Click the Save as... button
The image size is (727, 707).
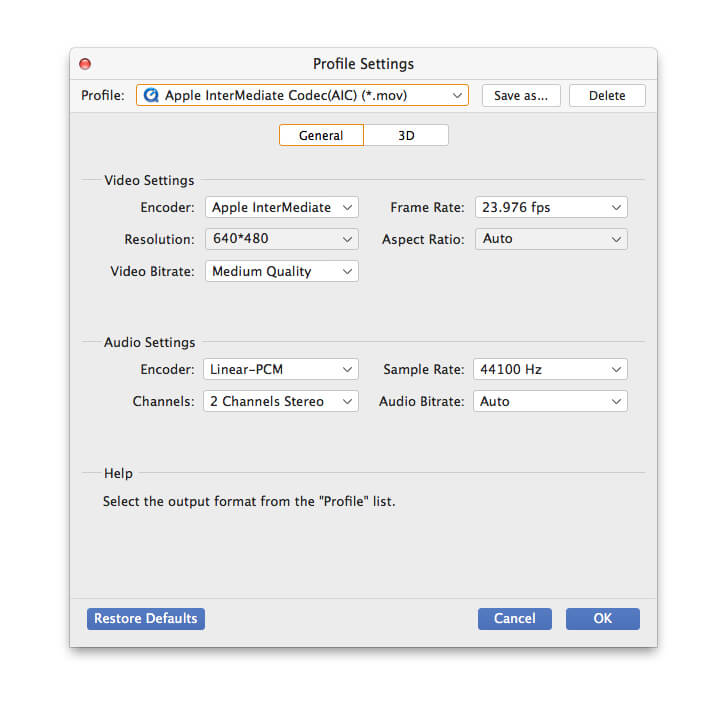coord(521,96)
